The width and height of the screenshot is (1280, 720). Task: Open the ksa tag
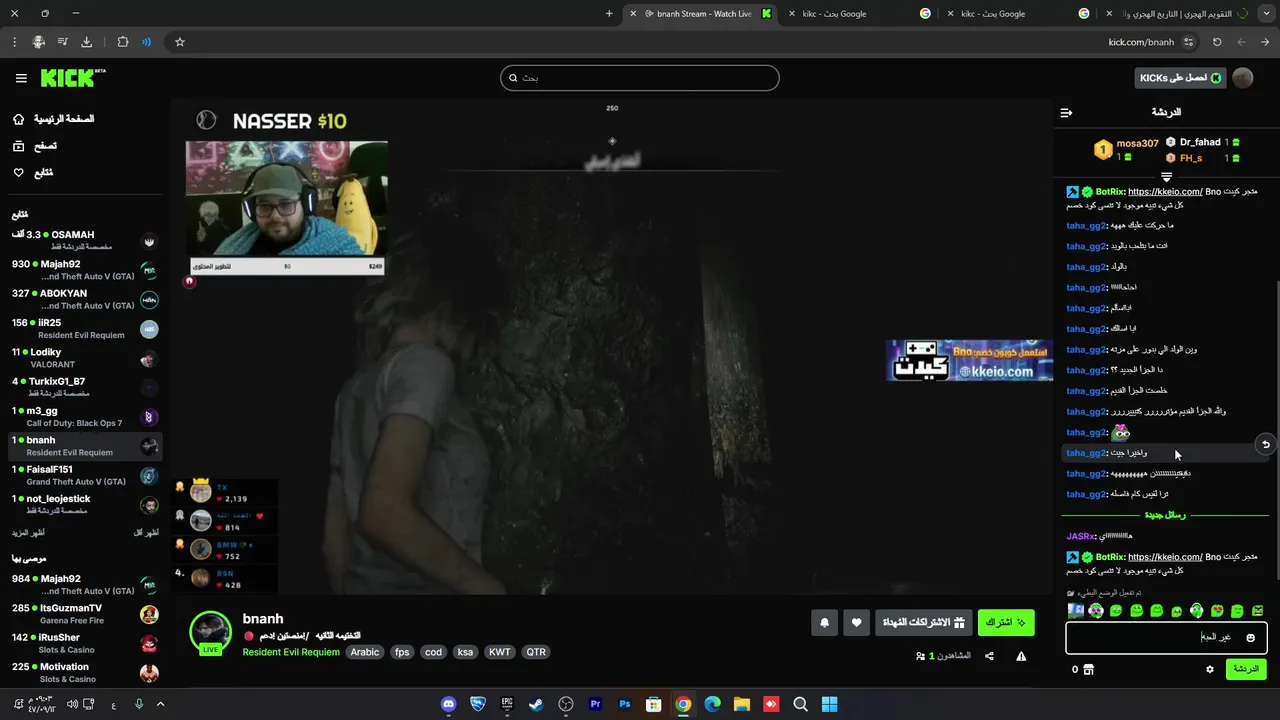point(465,652)
